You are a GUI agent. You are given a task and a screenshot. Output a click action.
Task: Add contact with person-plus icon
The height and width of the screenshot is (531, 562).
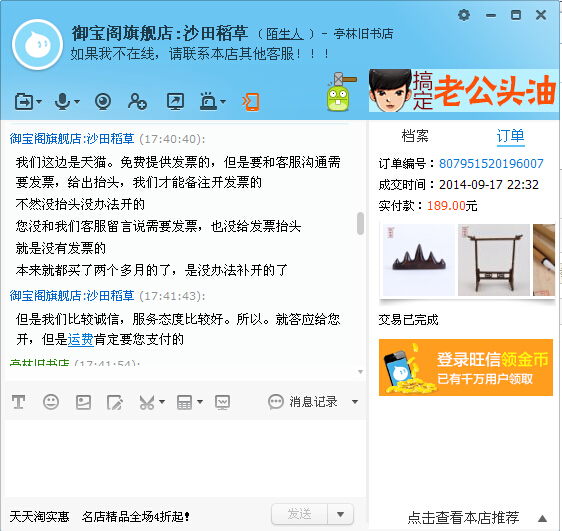(137, 102)
